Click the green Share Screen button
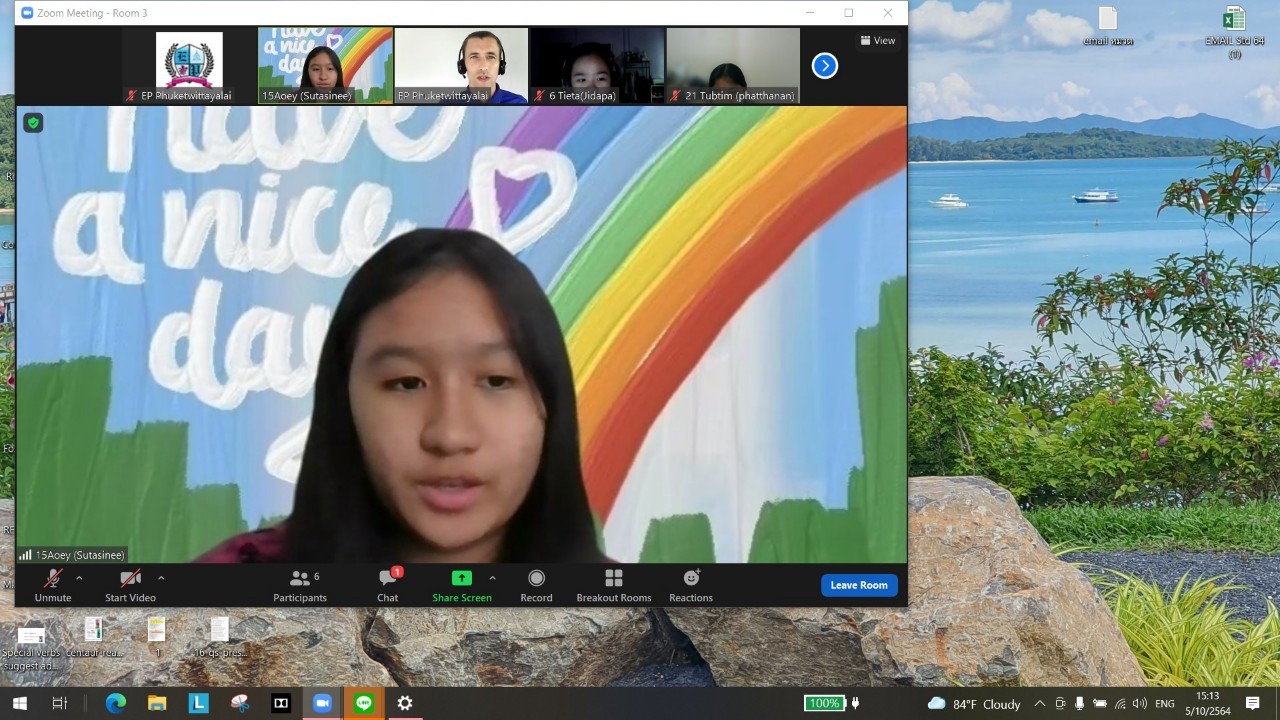This screenshot has width=1280, height=720. 462,585
